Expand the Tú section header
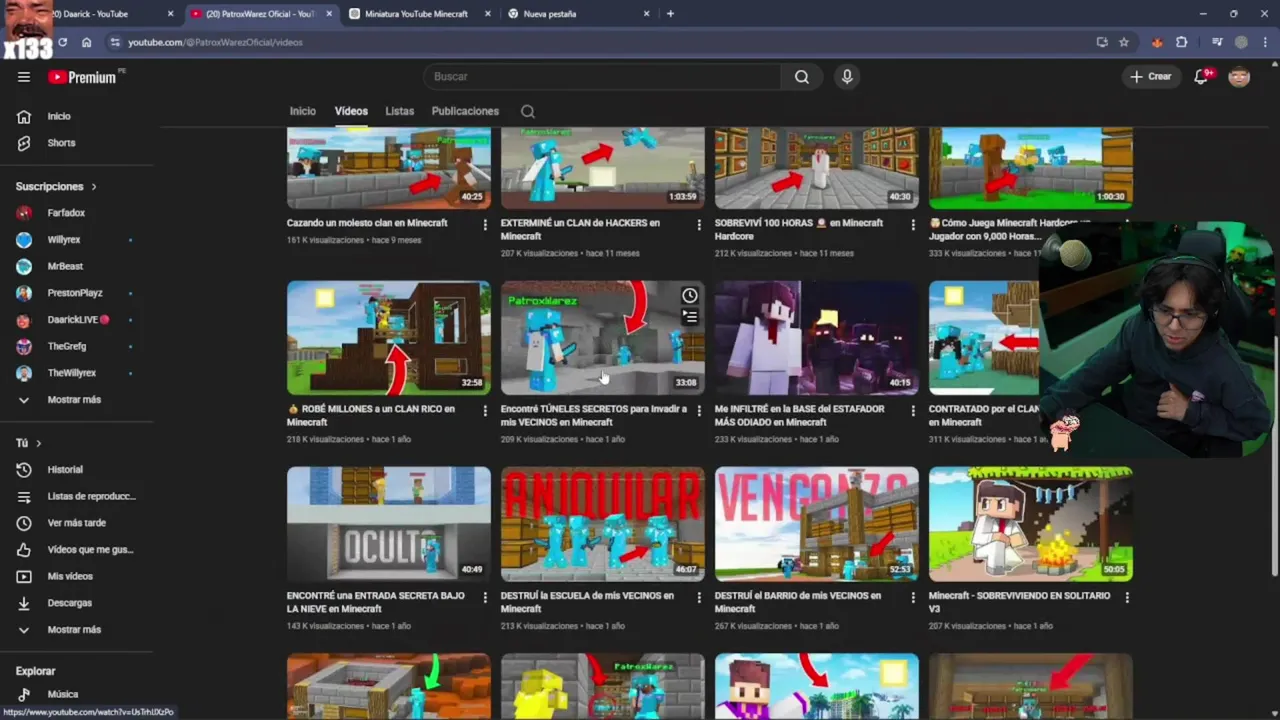This screenshot has height=720, width=1280. click(x=28, y=443)
